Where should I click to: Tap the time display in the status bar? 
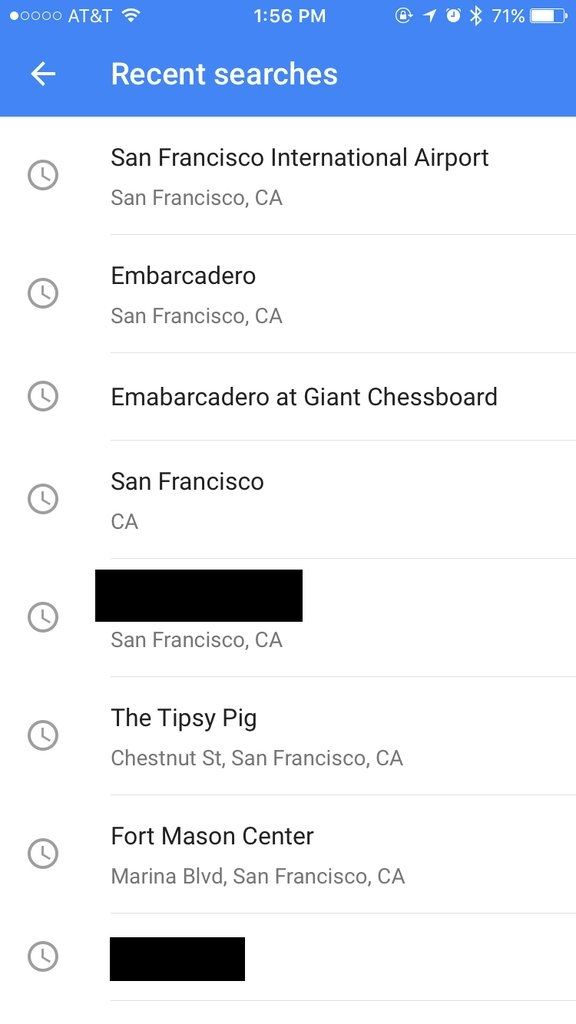point(288,15)
